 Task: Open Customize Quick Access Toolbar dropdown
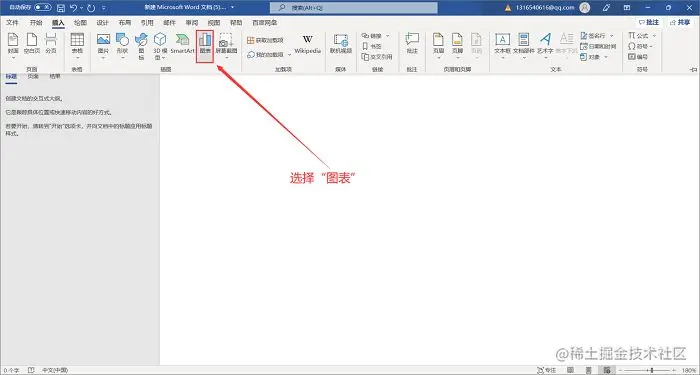coord(104,8)
